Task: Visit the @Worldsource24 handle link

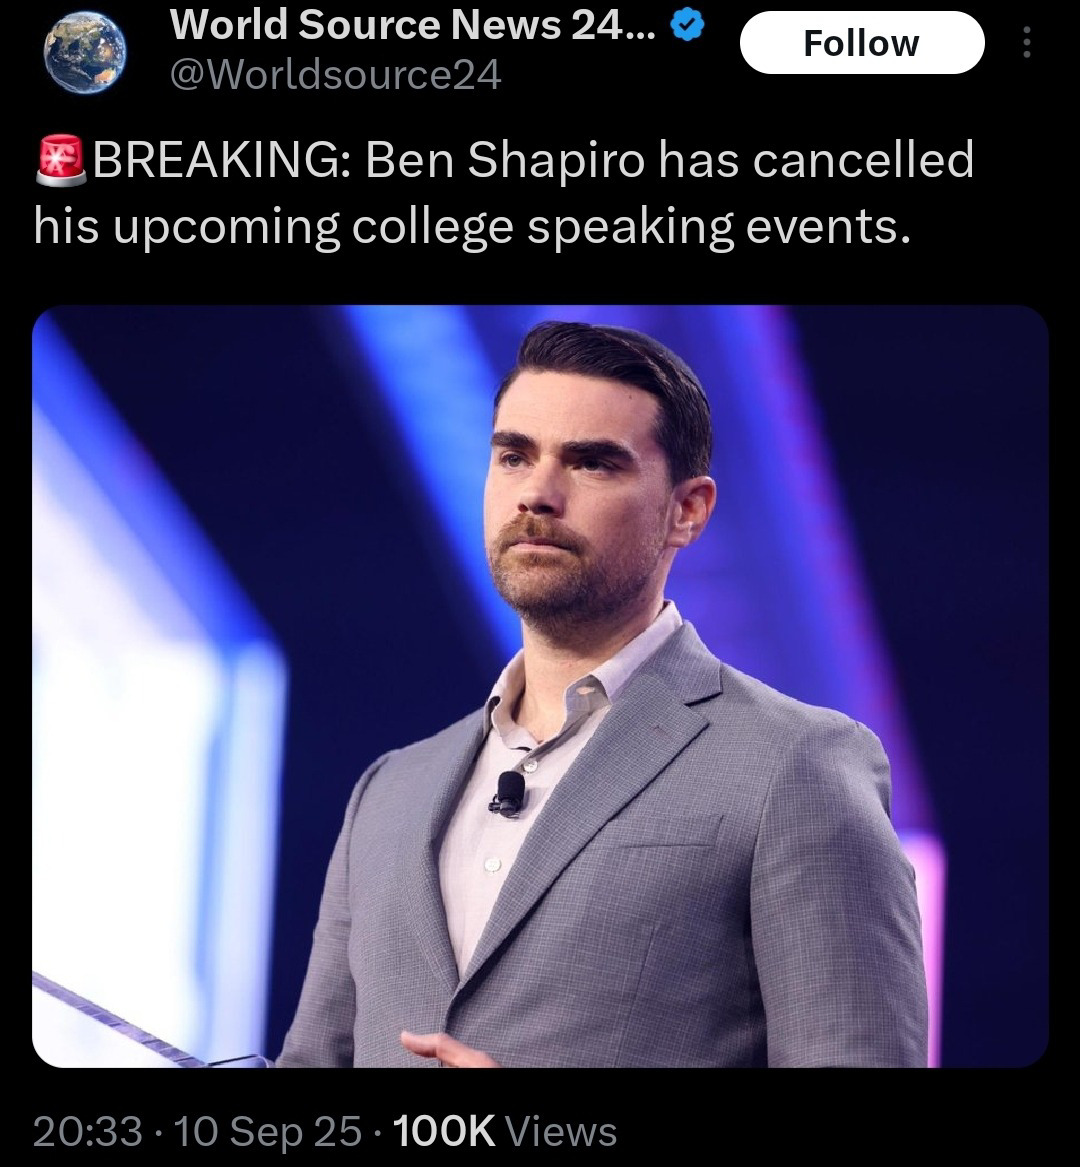Action: 336,75
